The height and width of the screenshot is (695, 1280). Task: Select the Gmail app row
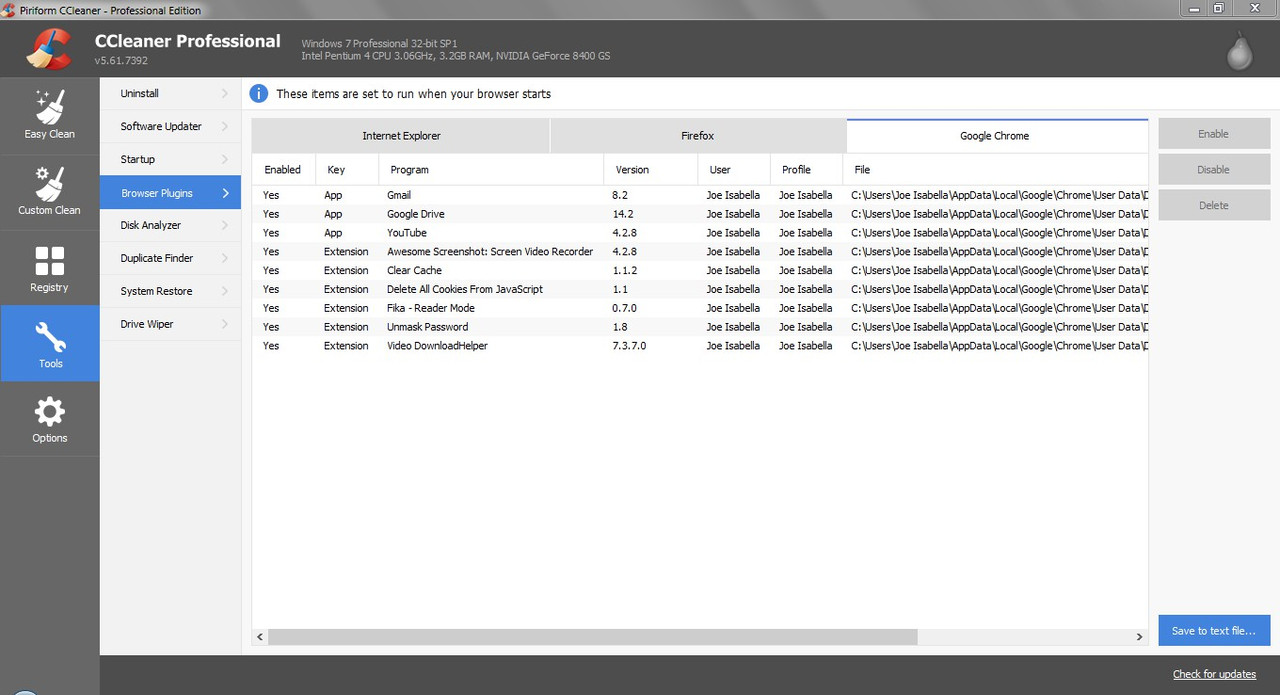(700, 195)
